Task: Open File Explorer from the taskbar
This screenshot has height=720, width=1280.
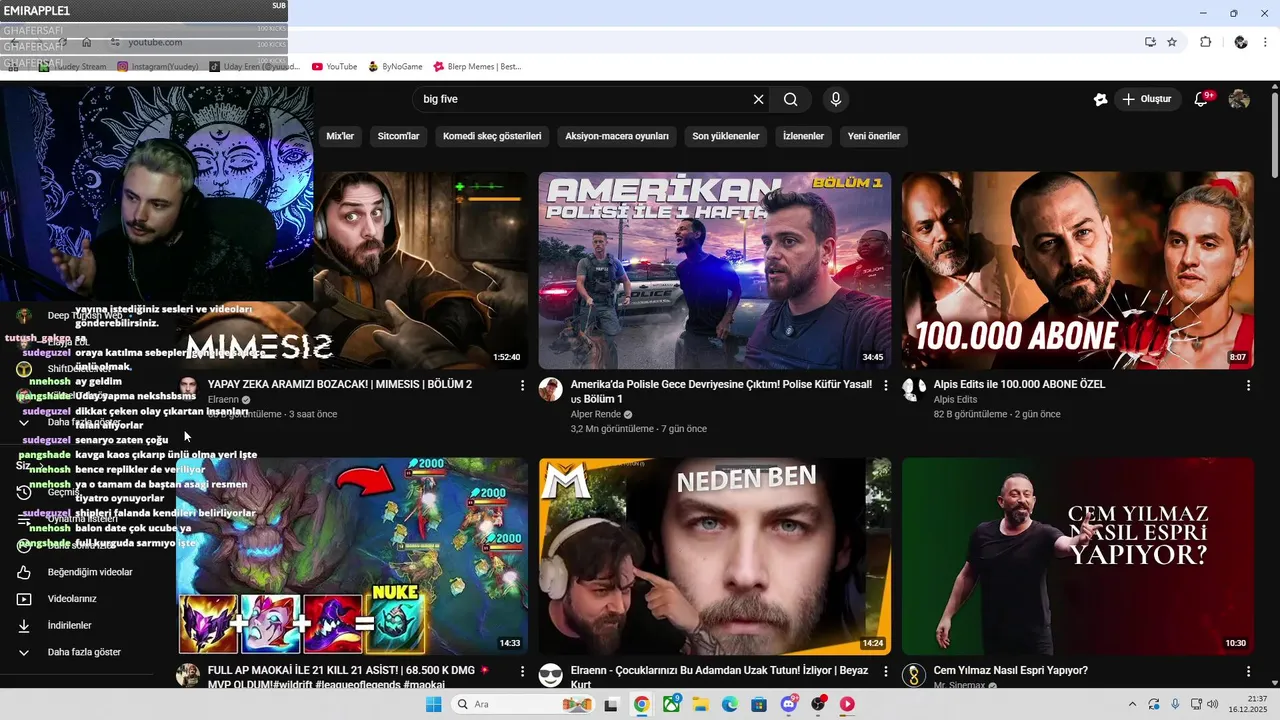Action: (700, 704)
